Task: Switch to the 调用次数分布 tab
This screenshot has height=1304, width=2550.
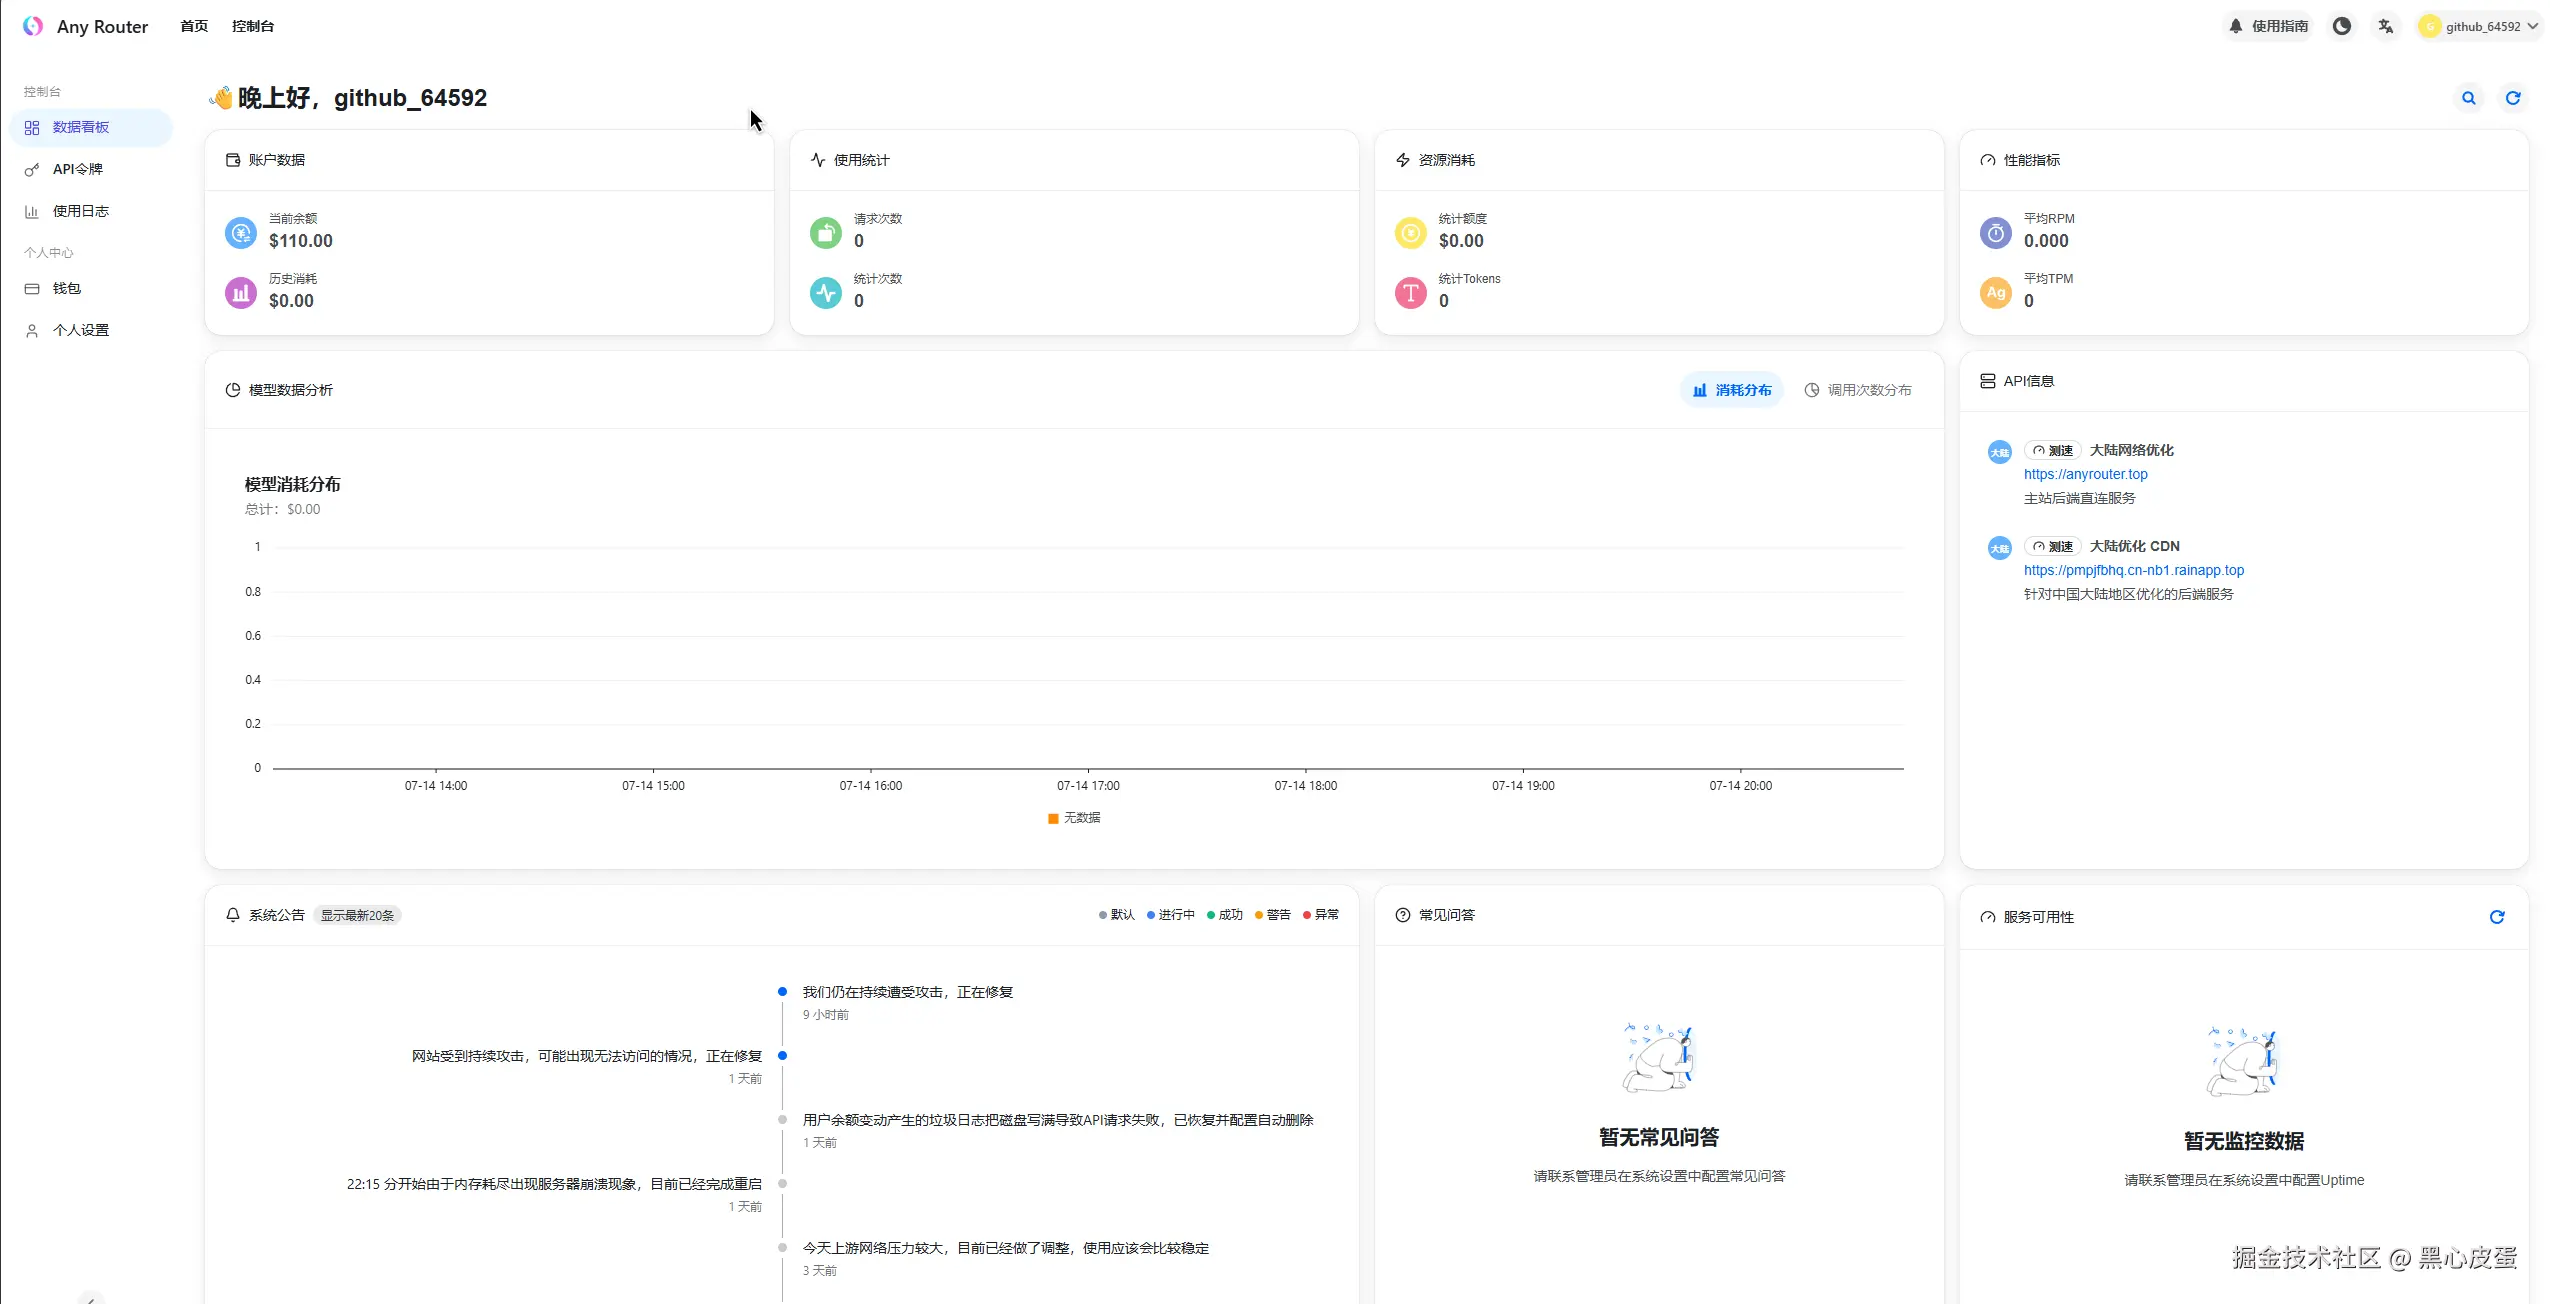Action: tap(1858, 390)
